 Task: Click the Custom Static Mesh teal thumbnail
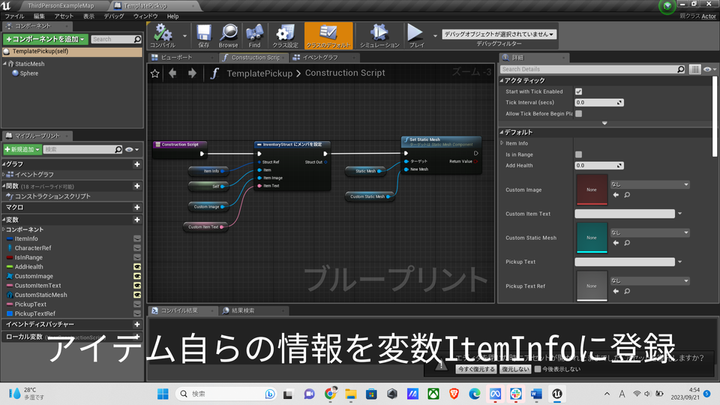pyautogui.click(x=594, y=236)
